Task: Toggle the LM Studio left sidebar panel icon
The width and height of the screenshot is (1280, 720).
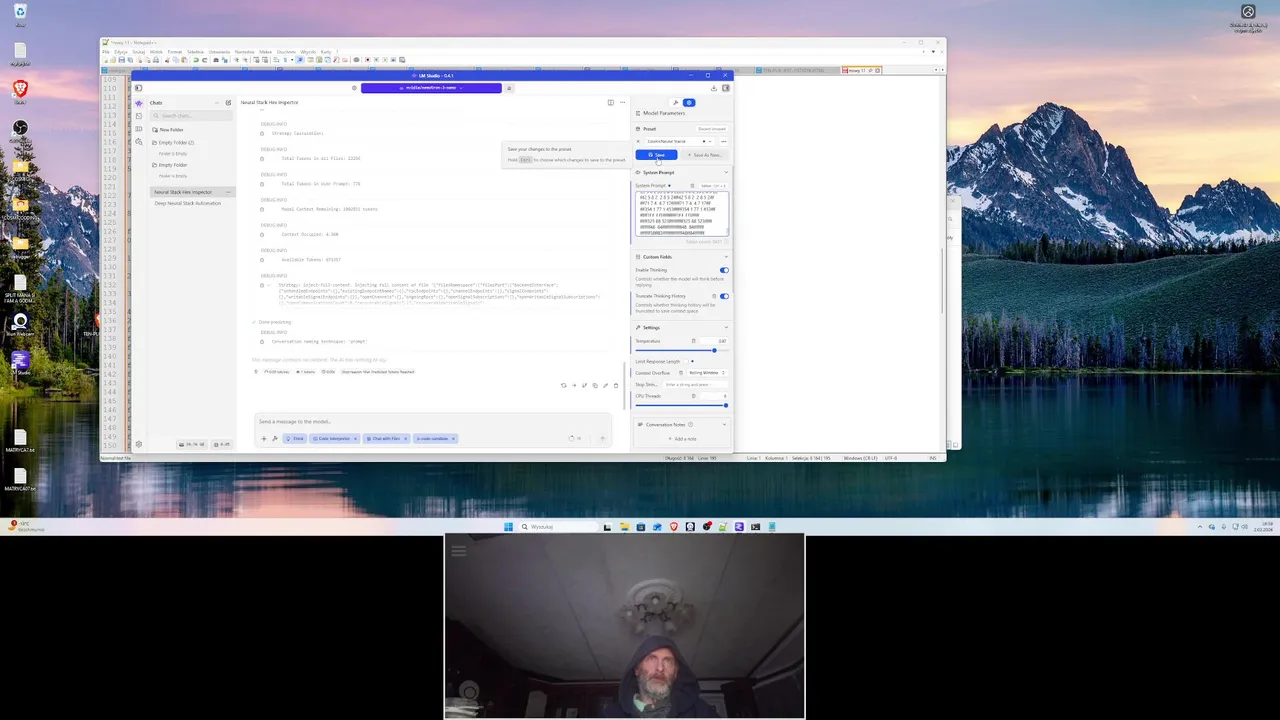Action: (x=138, y=88)
